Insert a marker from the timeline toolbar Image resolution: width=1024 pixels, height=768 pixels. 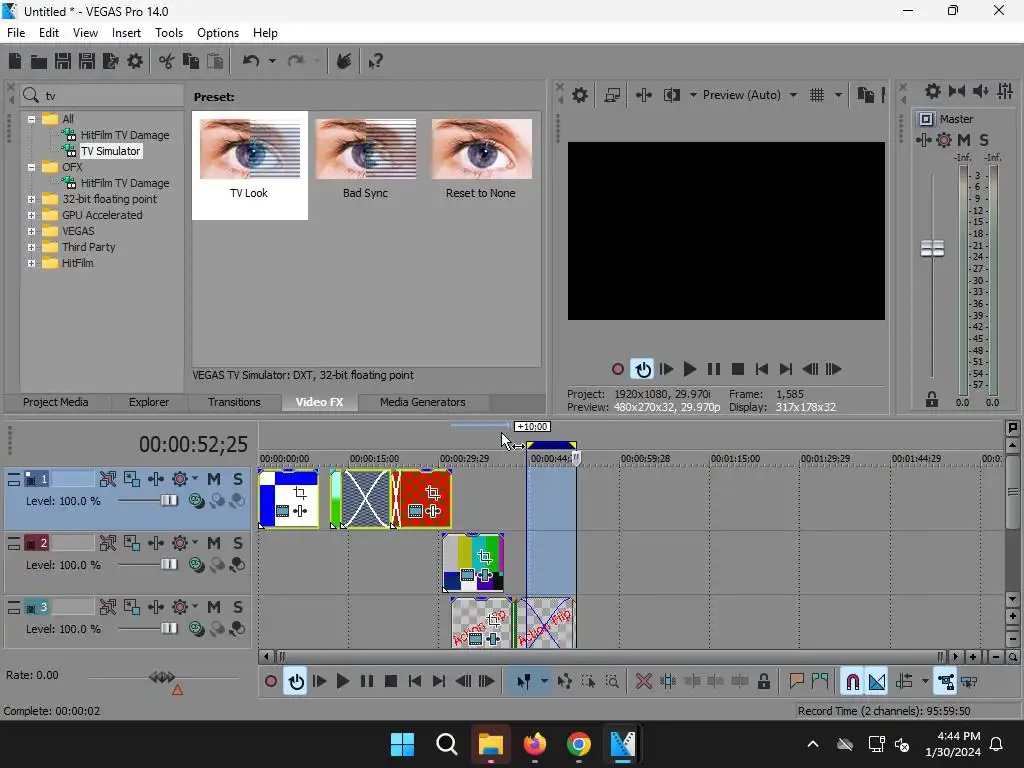pyautogui.click(x=796, y=681)
